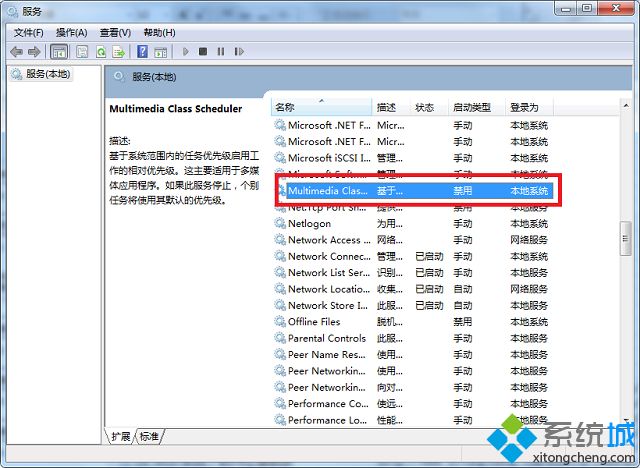The image size is (640, 468).
Task: Click the vertical scrollbar thumb
Action: pyautogui.click(x=625, y=239)
